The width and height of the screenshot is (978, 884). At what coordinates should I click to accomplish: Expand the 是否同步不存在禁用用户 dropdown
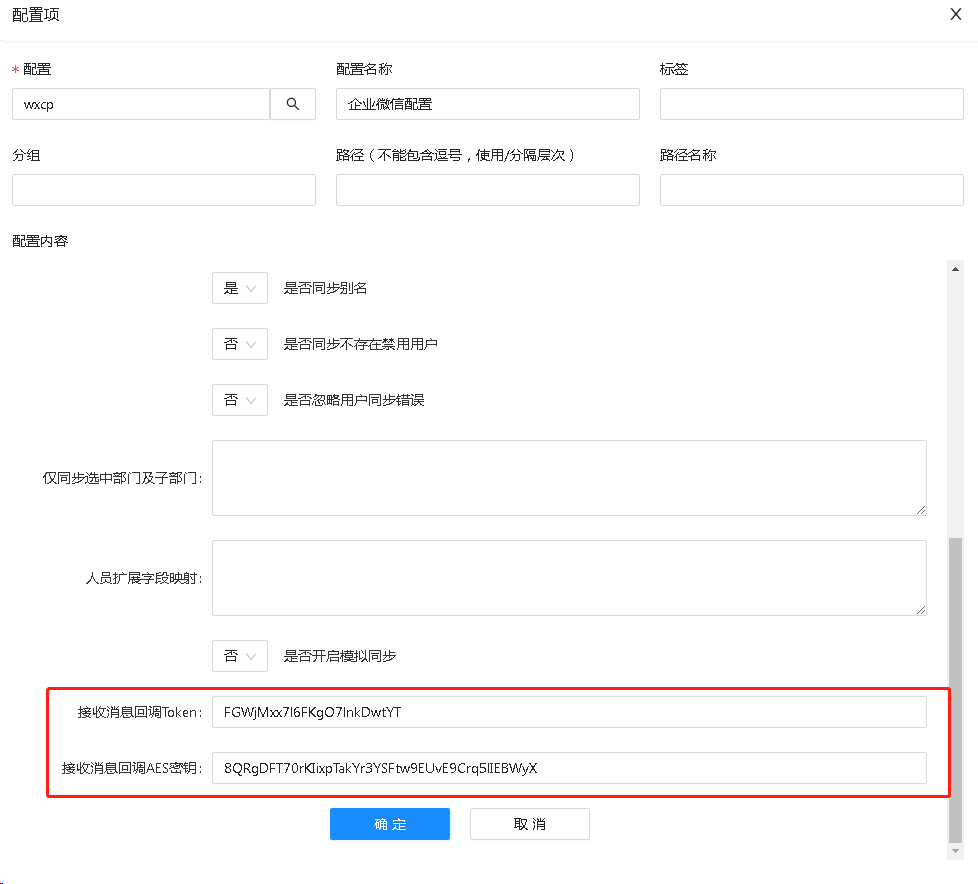tap(239, 344)
